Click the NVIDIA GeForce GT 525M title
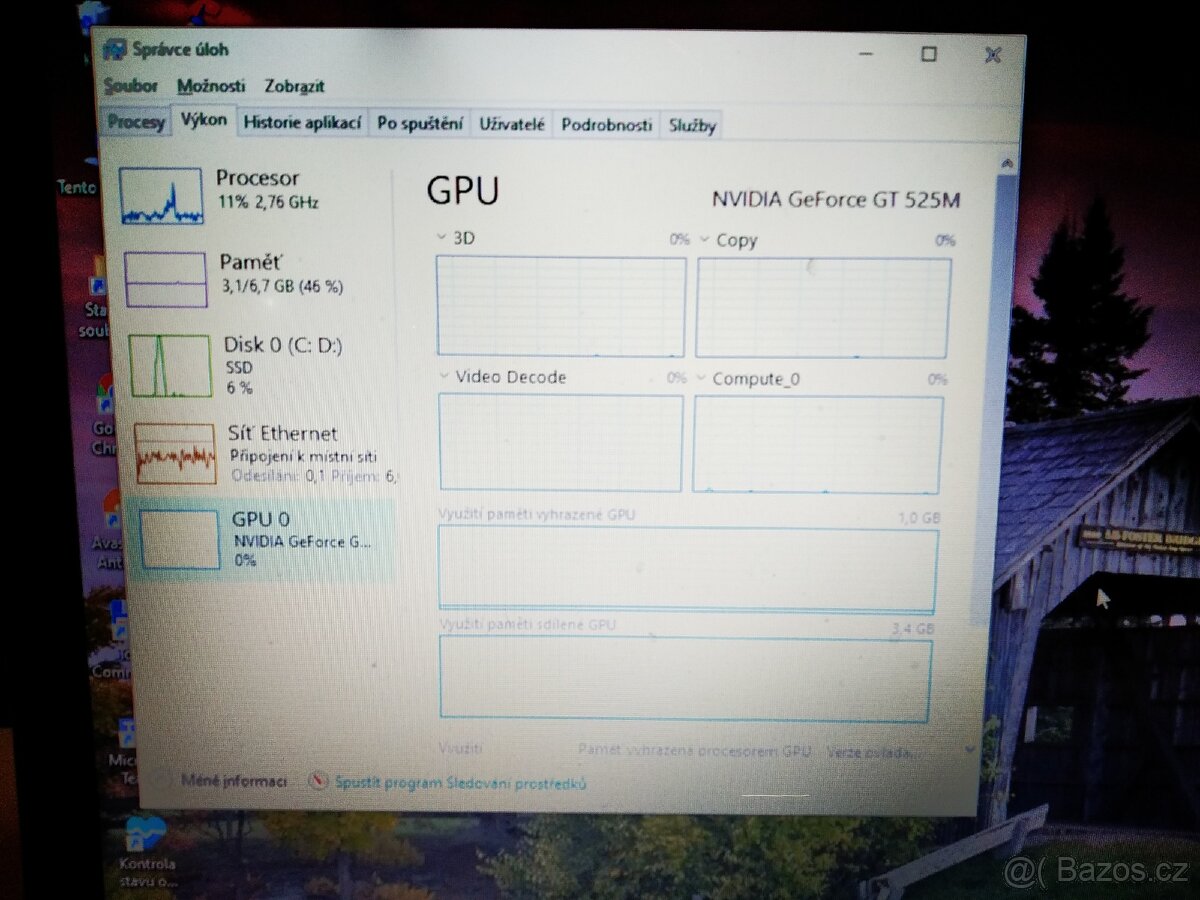The image size is (1200, 900). pos(836,199)
